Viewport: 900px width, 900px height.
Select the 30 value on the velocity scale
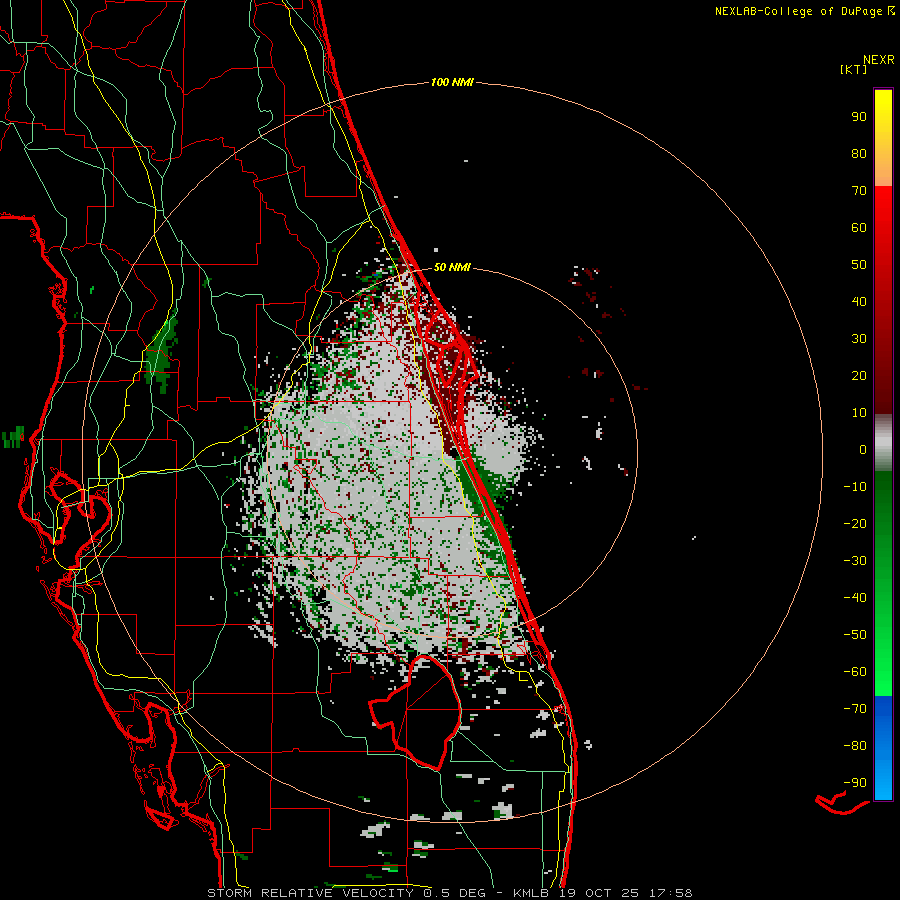click(x=859, y=339)
